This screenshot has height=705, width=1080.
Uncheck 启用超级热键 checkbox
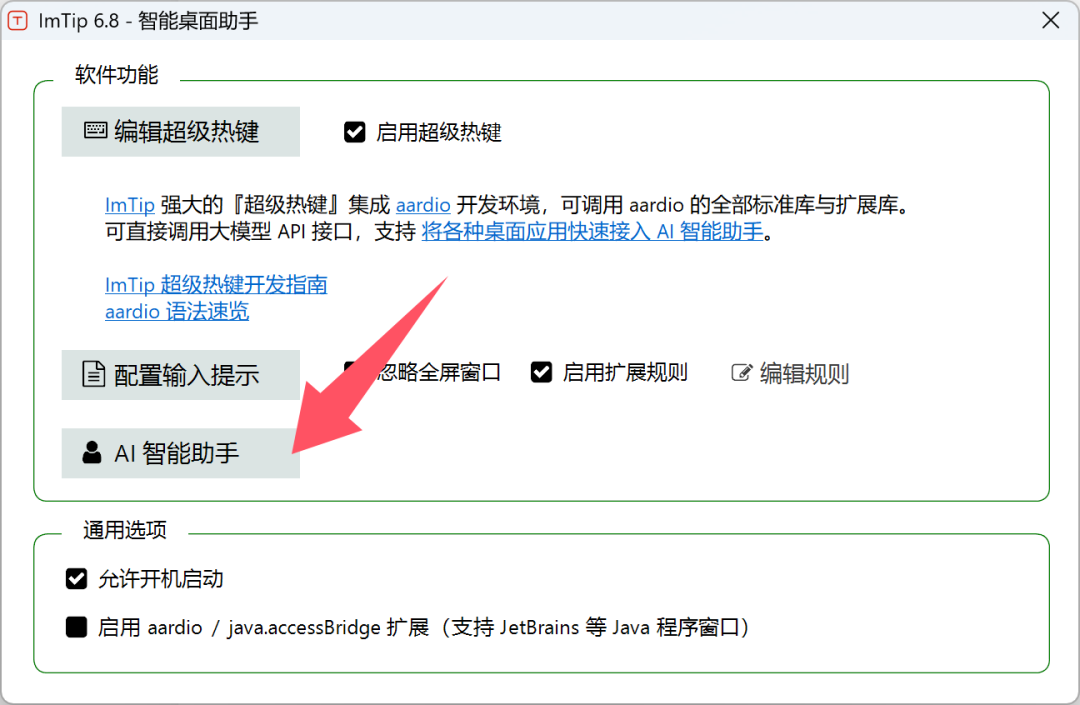coord(355,131)
